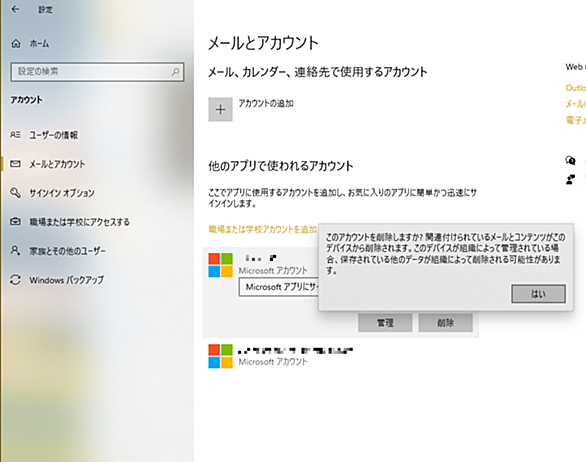Click the アカウント sidebar section heading
The image size is (586, 462).
pyautogui.click(x=26, y=100)
